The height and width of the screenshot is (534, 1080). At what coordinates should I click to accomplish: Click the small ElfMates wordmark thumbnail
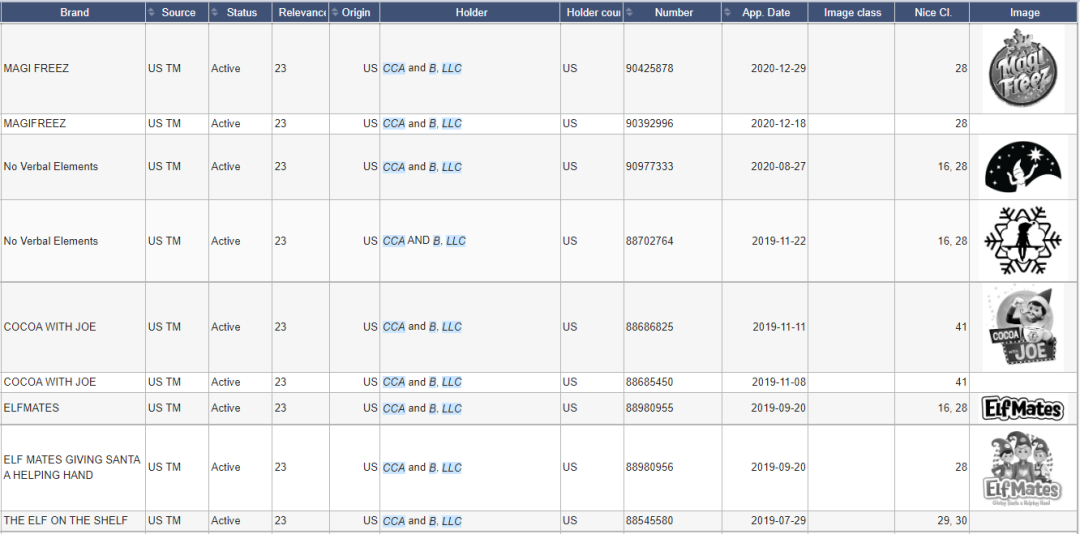point(1022,408)
